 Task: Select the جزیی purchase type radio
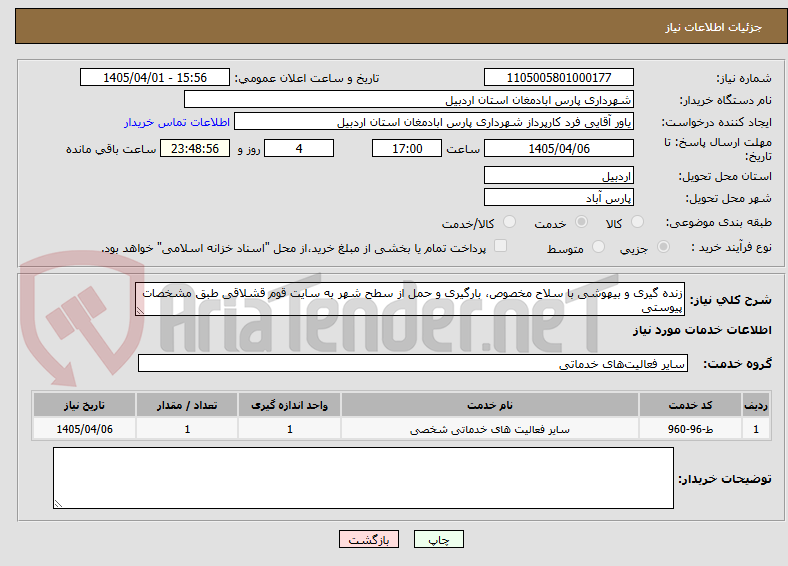[x=663, y=246]
